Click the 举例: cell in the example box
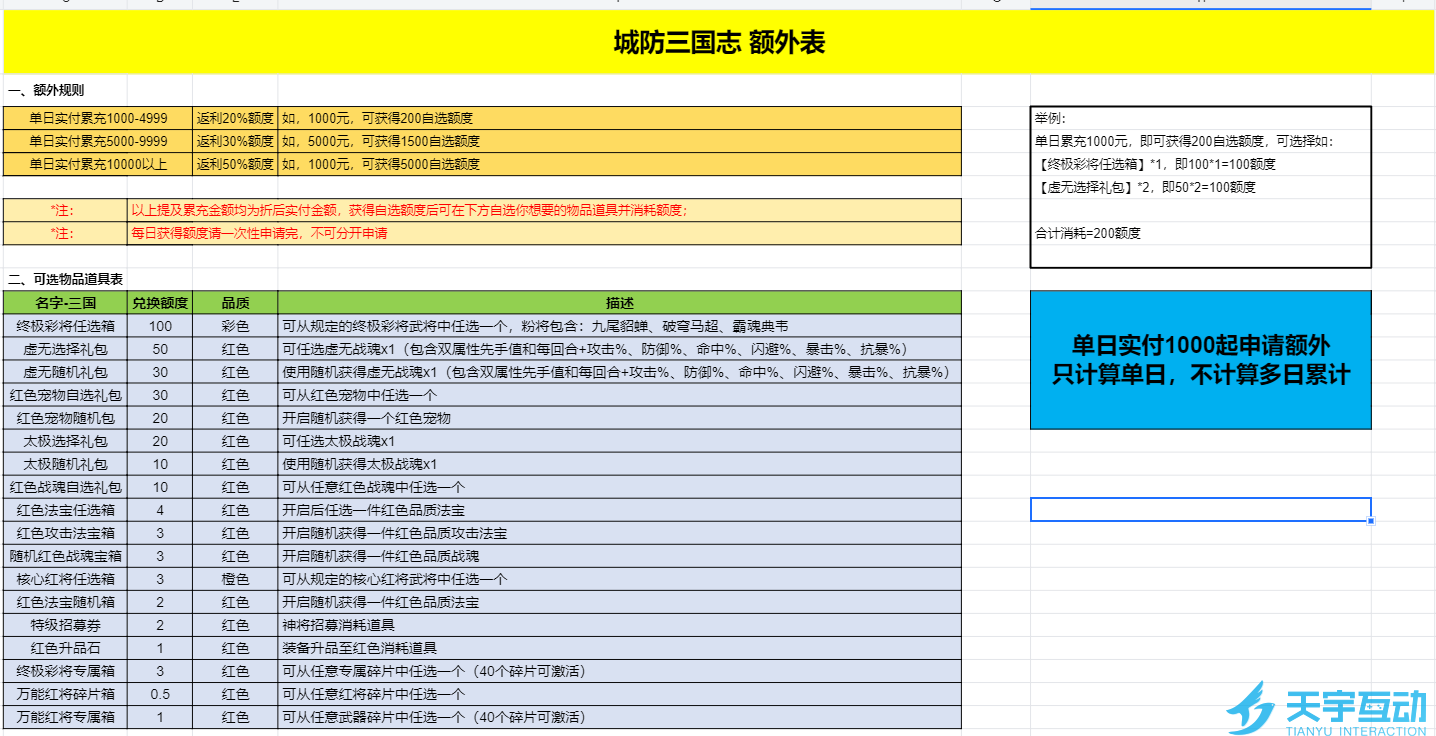The image size is (1436, 736). tap(1200, 118)
